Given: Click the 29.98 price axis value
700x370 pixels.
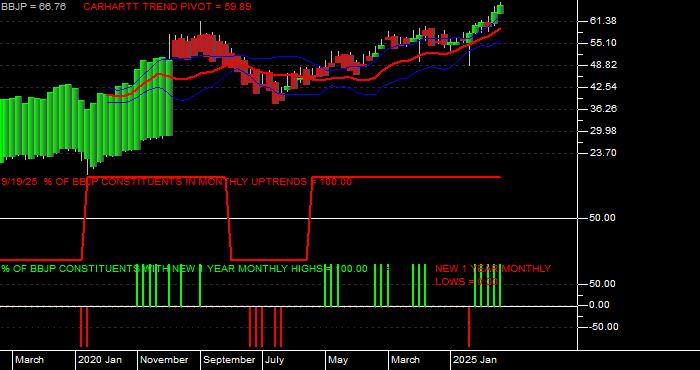Looking at the screenshot, I should point(604,130).
